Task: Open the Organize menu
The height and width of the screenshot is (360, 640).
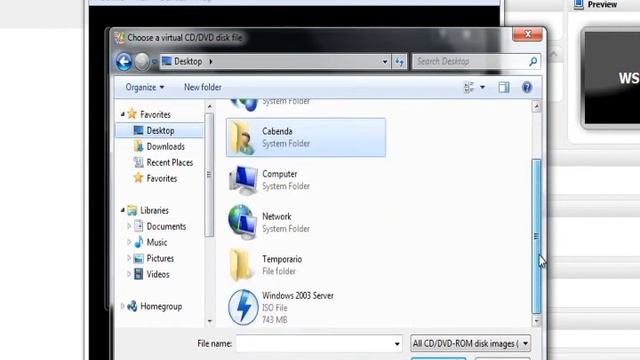Action: (x=145, y=87)
